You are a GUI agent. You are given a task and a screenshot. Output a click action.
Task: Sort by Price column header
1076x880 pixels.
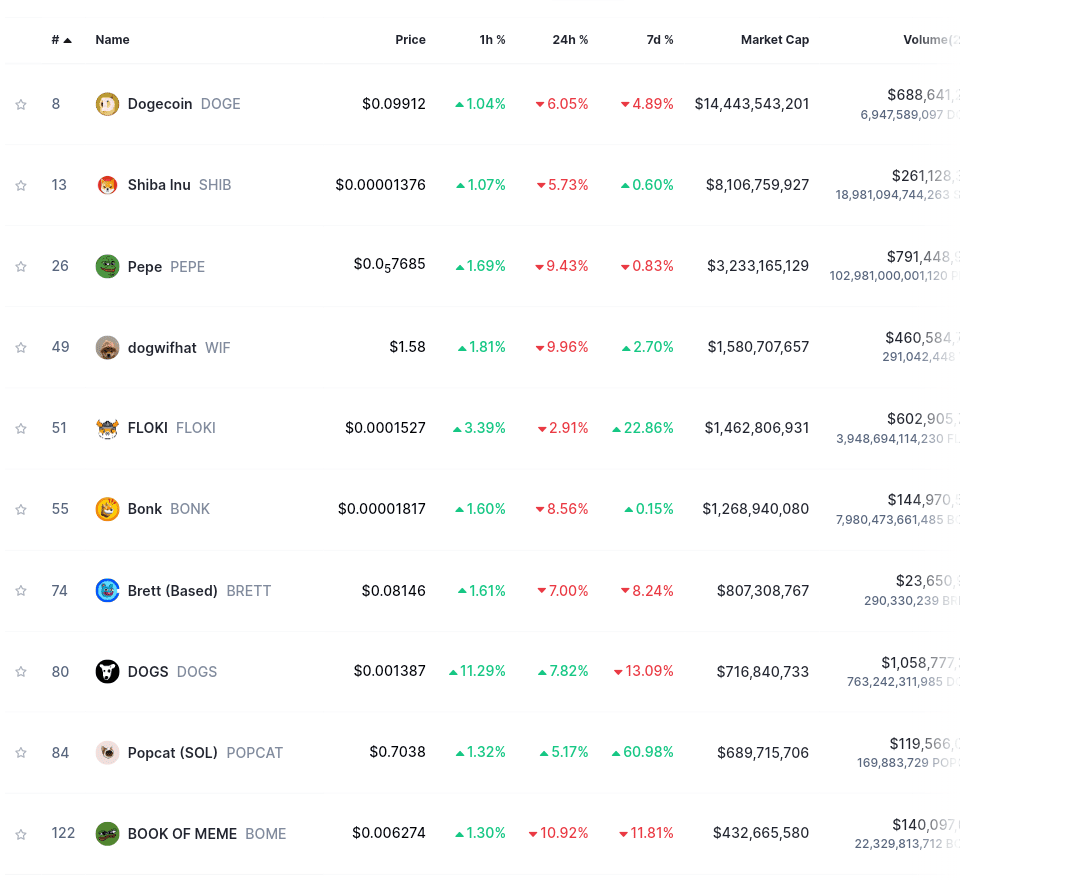pos(410,40)
